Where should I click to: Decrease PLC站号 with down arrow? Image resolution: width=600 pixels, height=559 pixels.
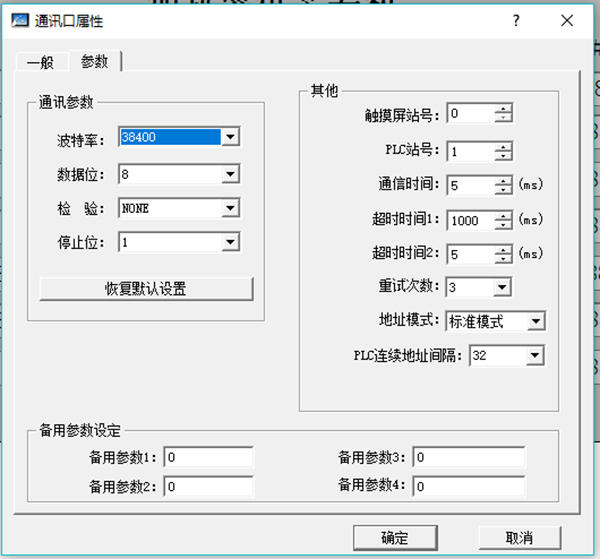(x=503, y=157)
